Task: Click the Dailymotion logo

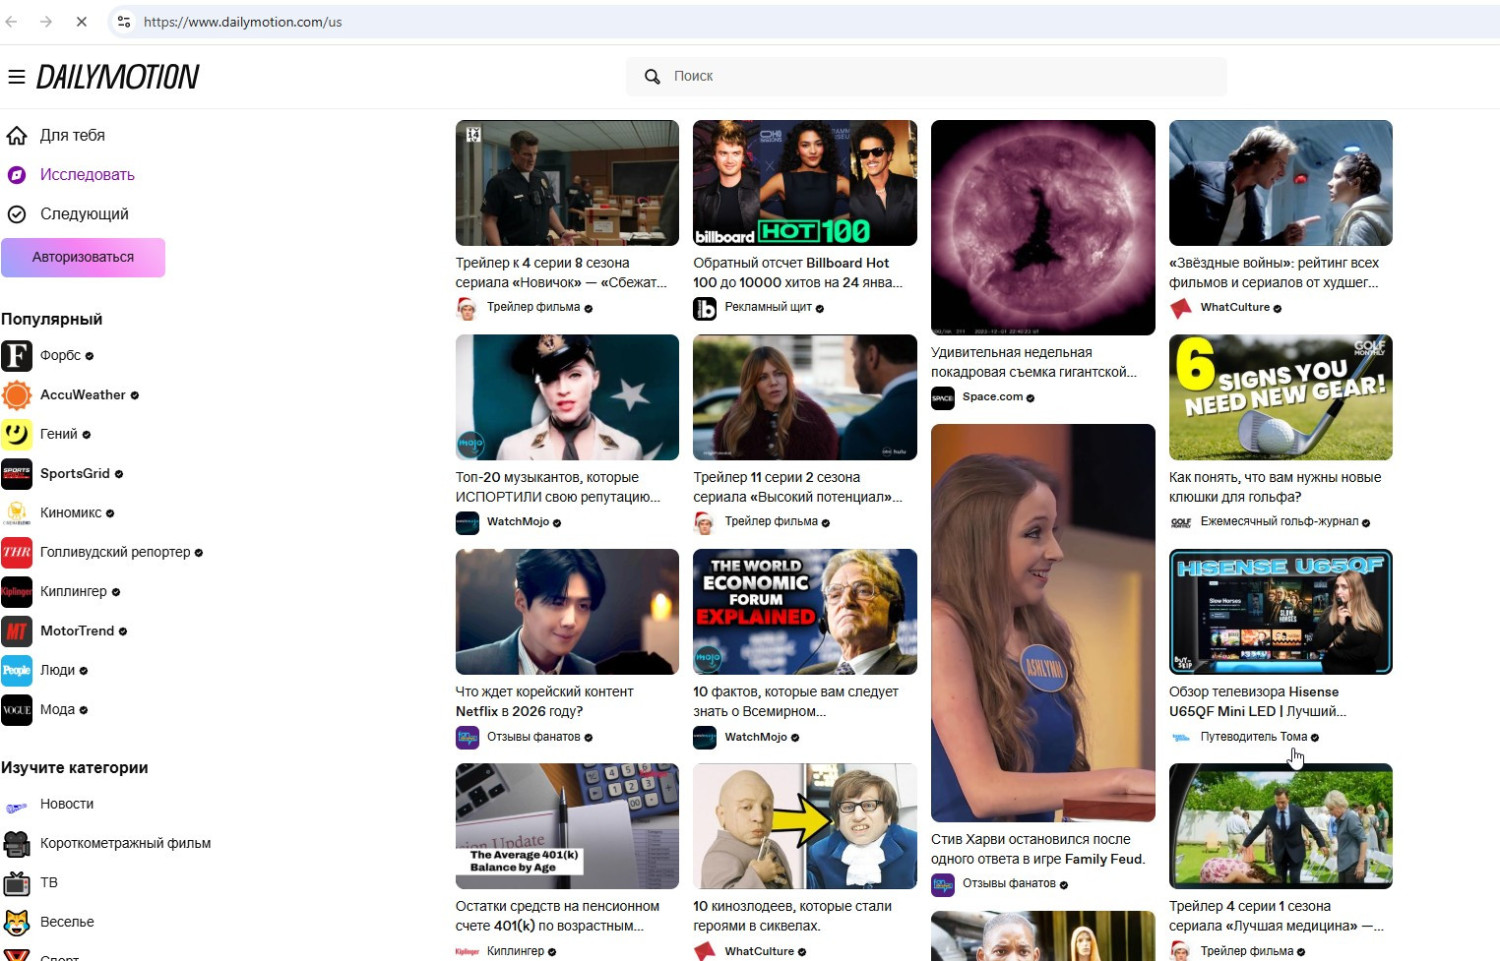Action: coord(118,77)
